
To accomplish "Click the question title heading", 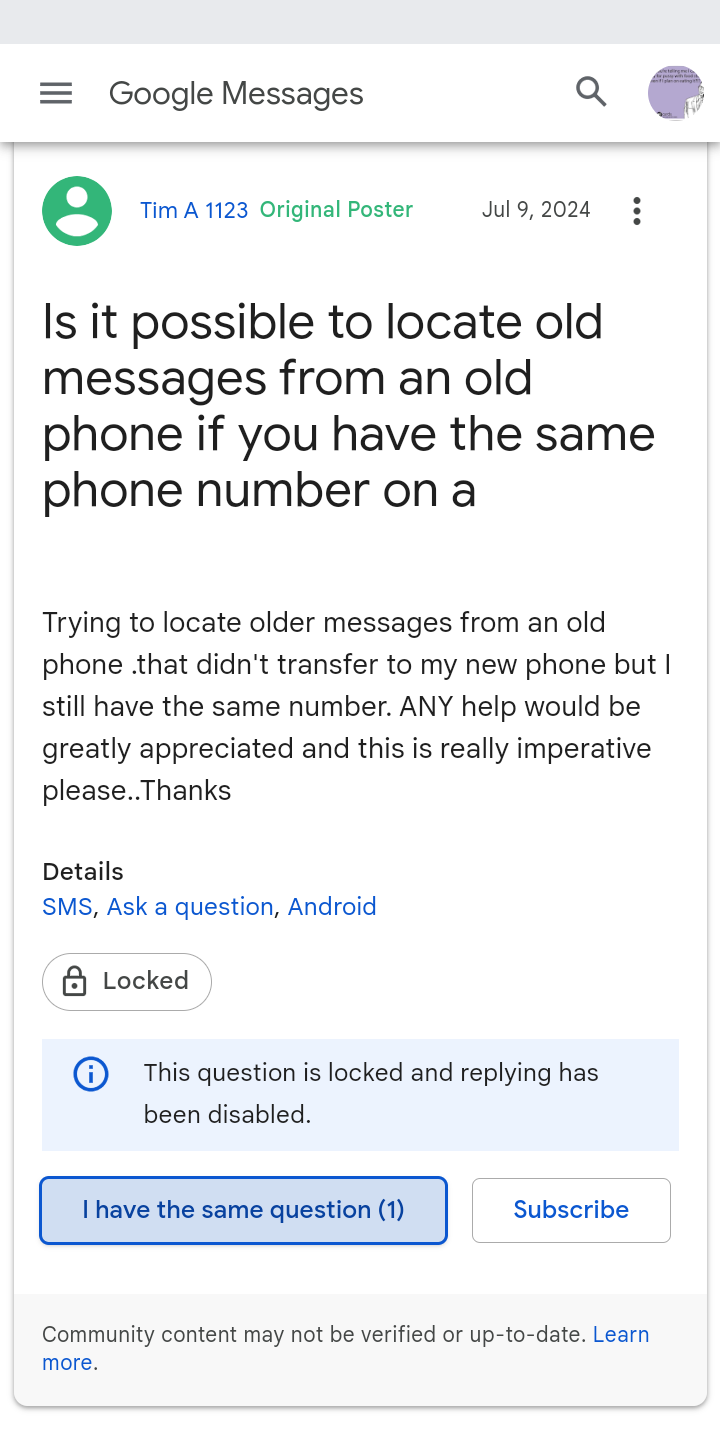I will [x=348, y=406].
